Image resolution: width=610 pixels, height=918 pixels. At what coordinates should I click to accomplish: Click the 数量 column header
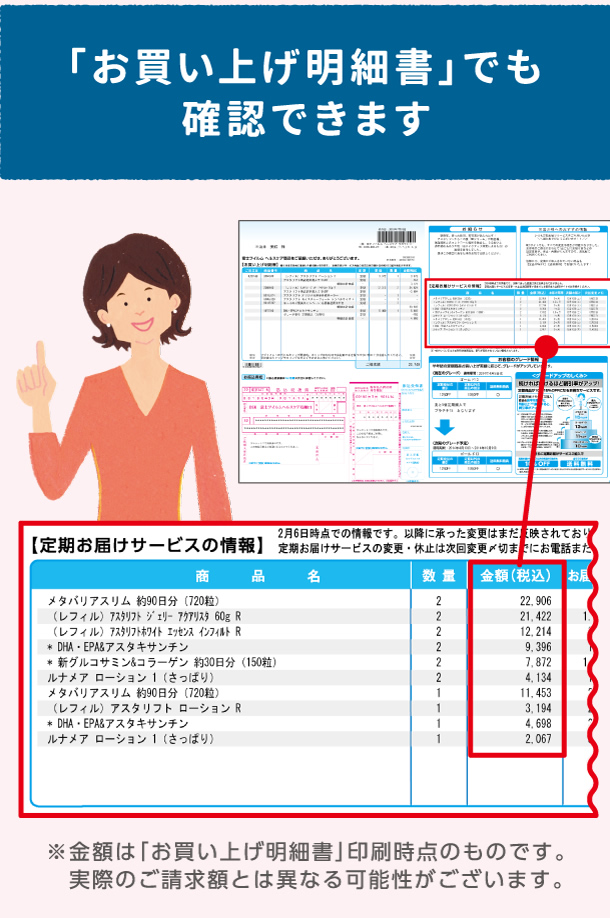tap(439, 576)
